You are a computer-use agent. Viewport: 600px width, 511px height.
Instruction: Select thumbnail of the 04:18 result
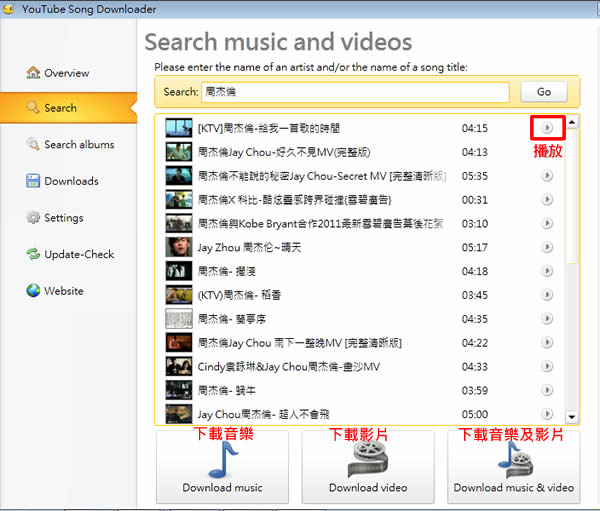click(179, 271)
